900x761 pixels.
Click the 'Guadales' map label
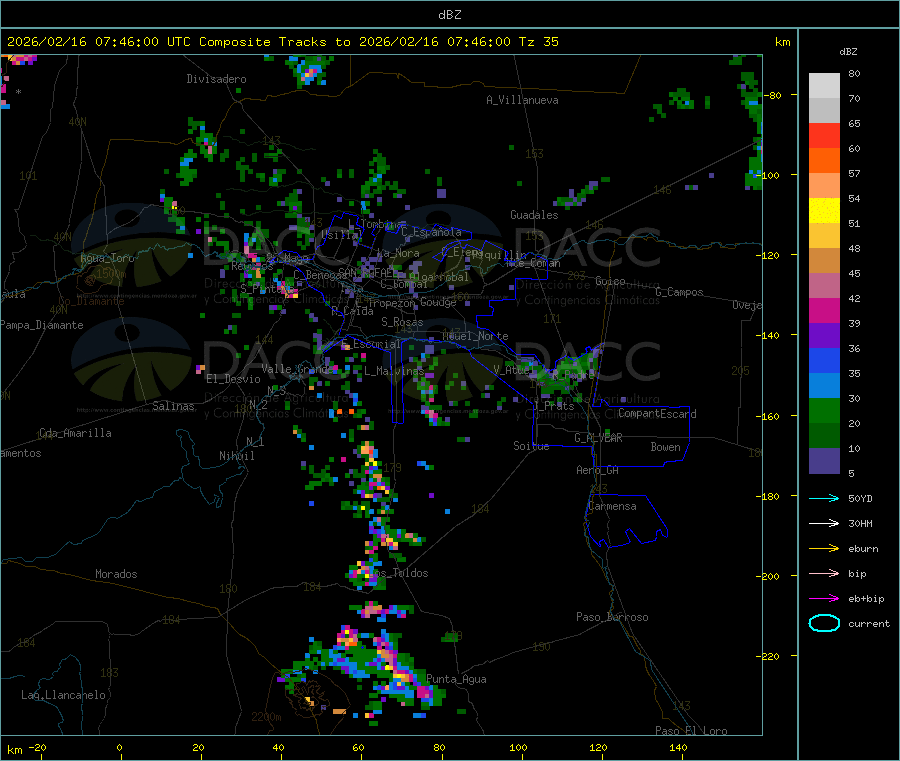(x=534, y=215)
